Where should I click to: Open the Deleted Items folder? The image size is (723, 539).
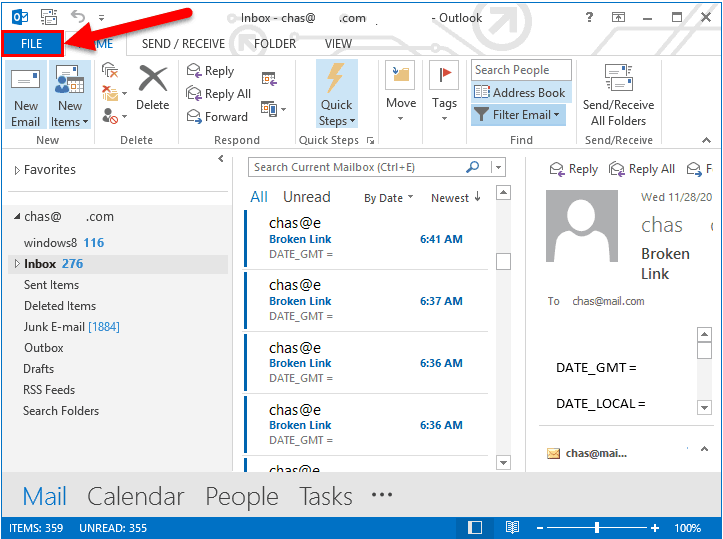tap(60, 306)
